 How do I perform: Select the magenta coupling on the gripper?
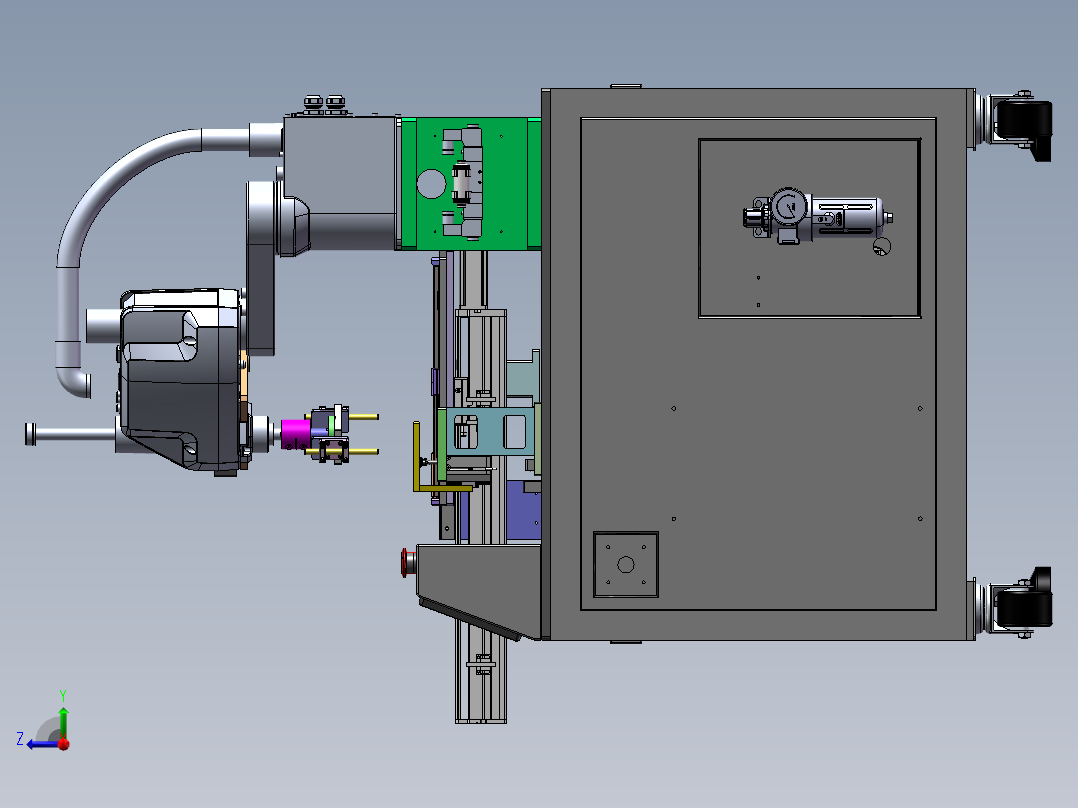296,434
